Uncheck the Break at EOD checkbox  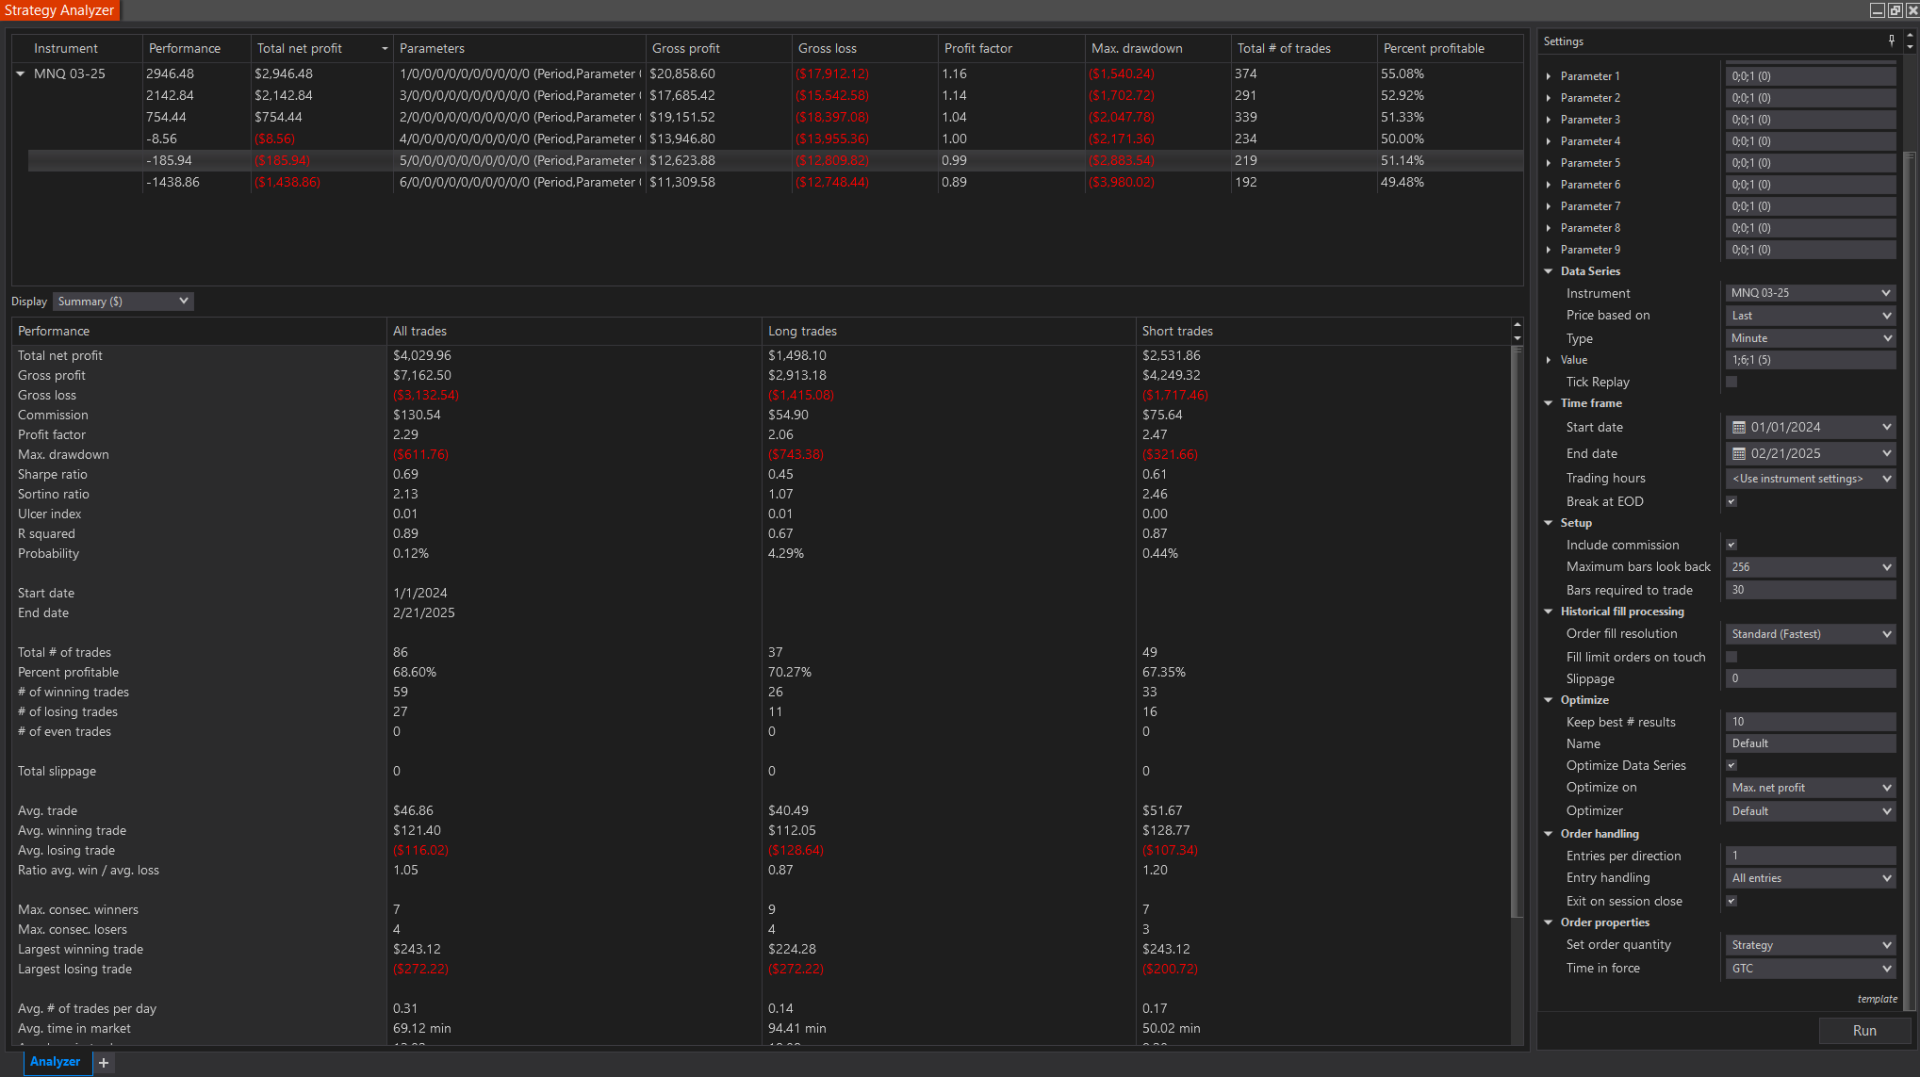click(1732, 502)
